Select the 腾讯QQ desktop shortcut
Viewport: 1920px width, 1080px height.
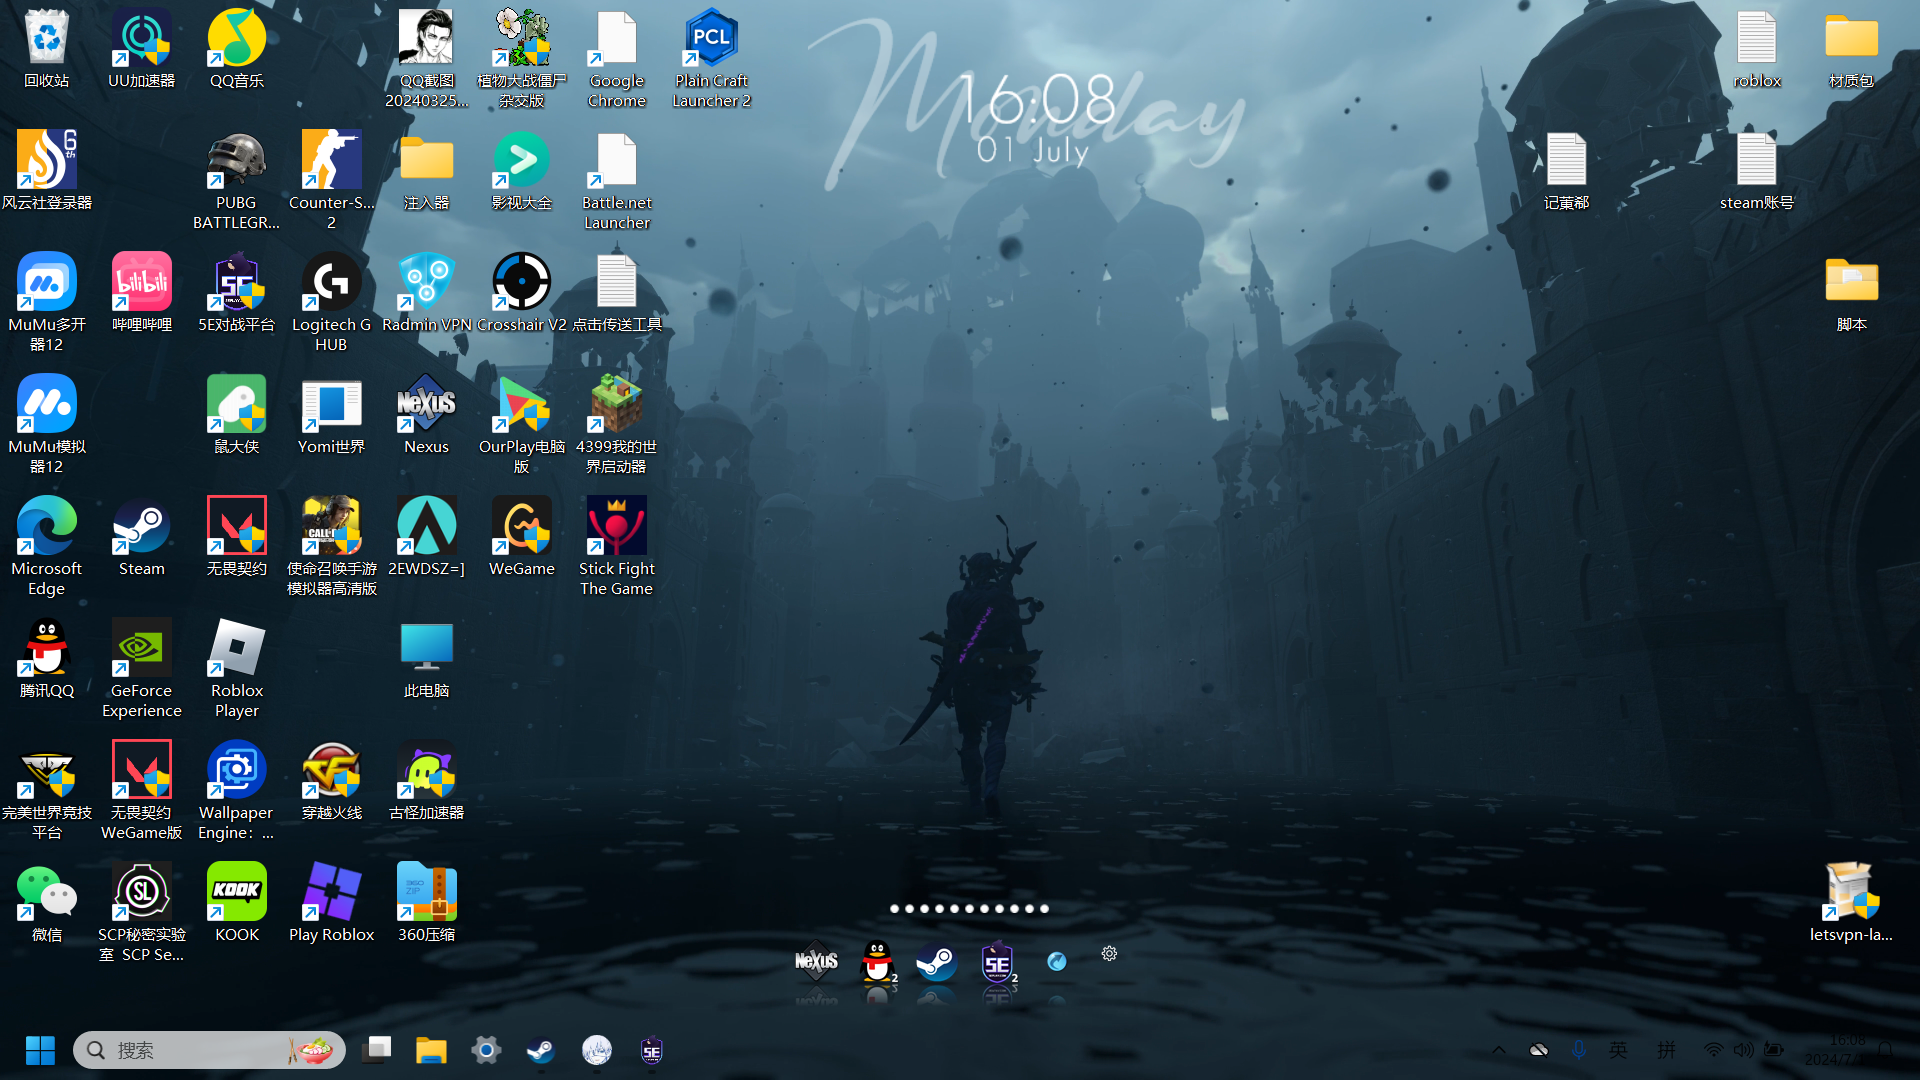pos(47,658)
